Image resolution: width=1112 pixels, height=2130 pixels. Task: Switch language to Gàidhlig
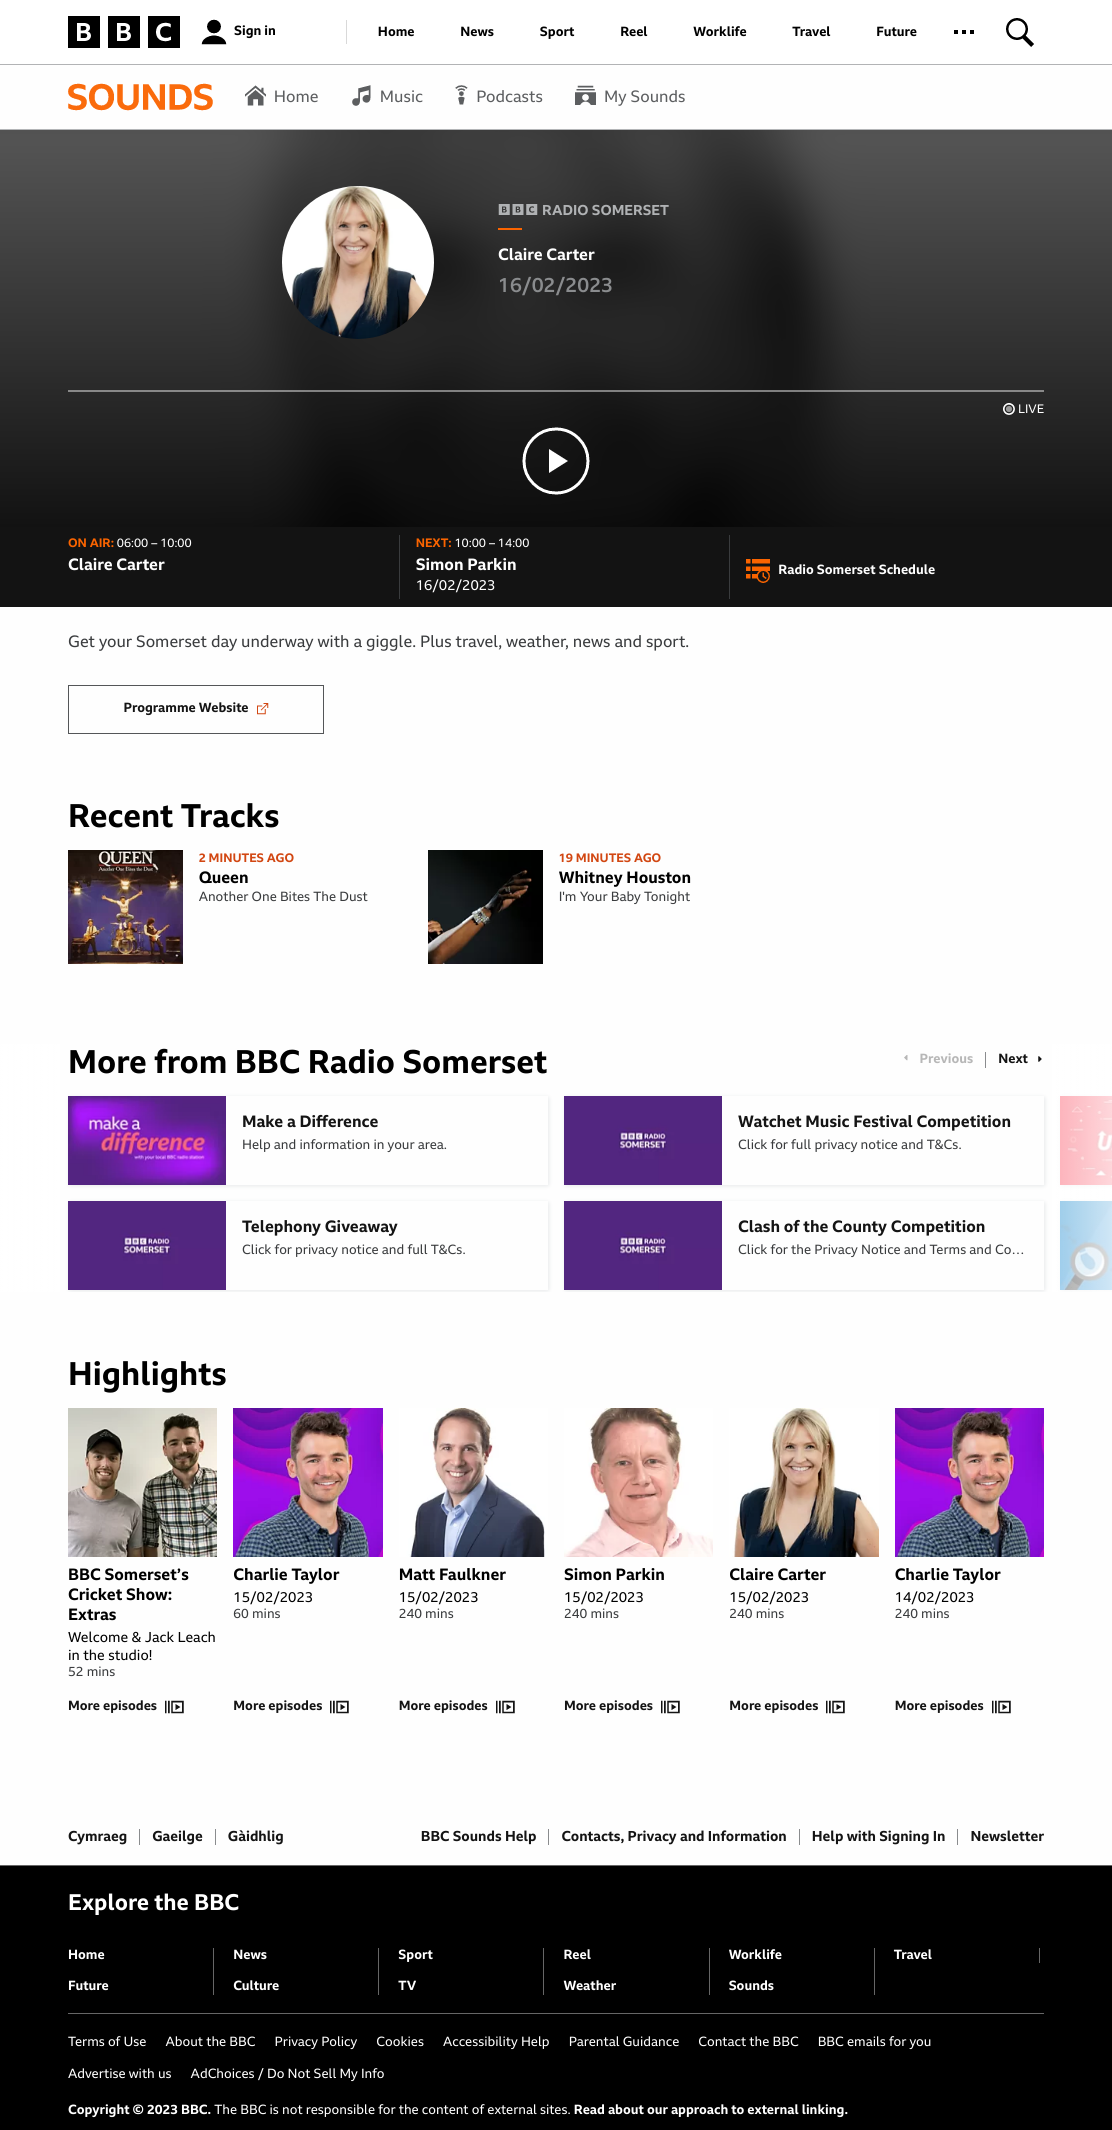pyautogui.click(x=256, y=1836)
